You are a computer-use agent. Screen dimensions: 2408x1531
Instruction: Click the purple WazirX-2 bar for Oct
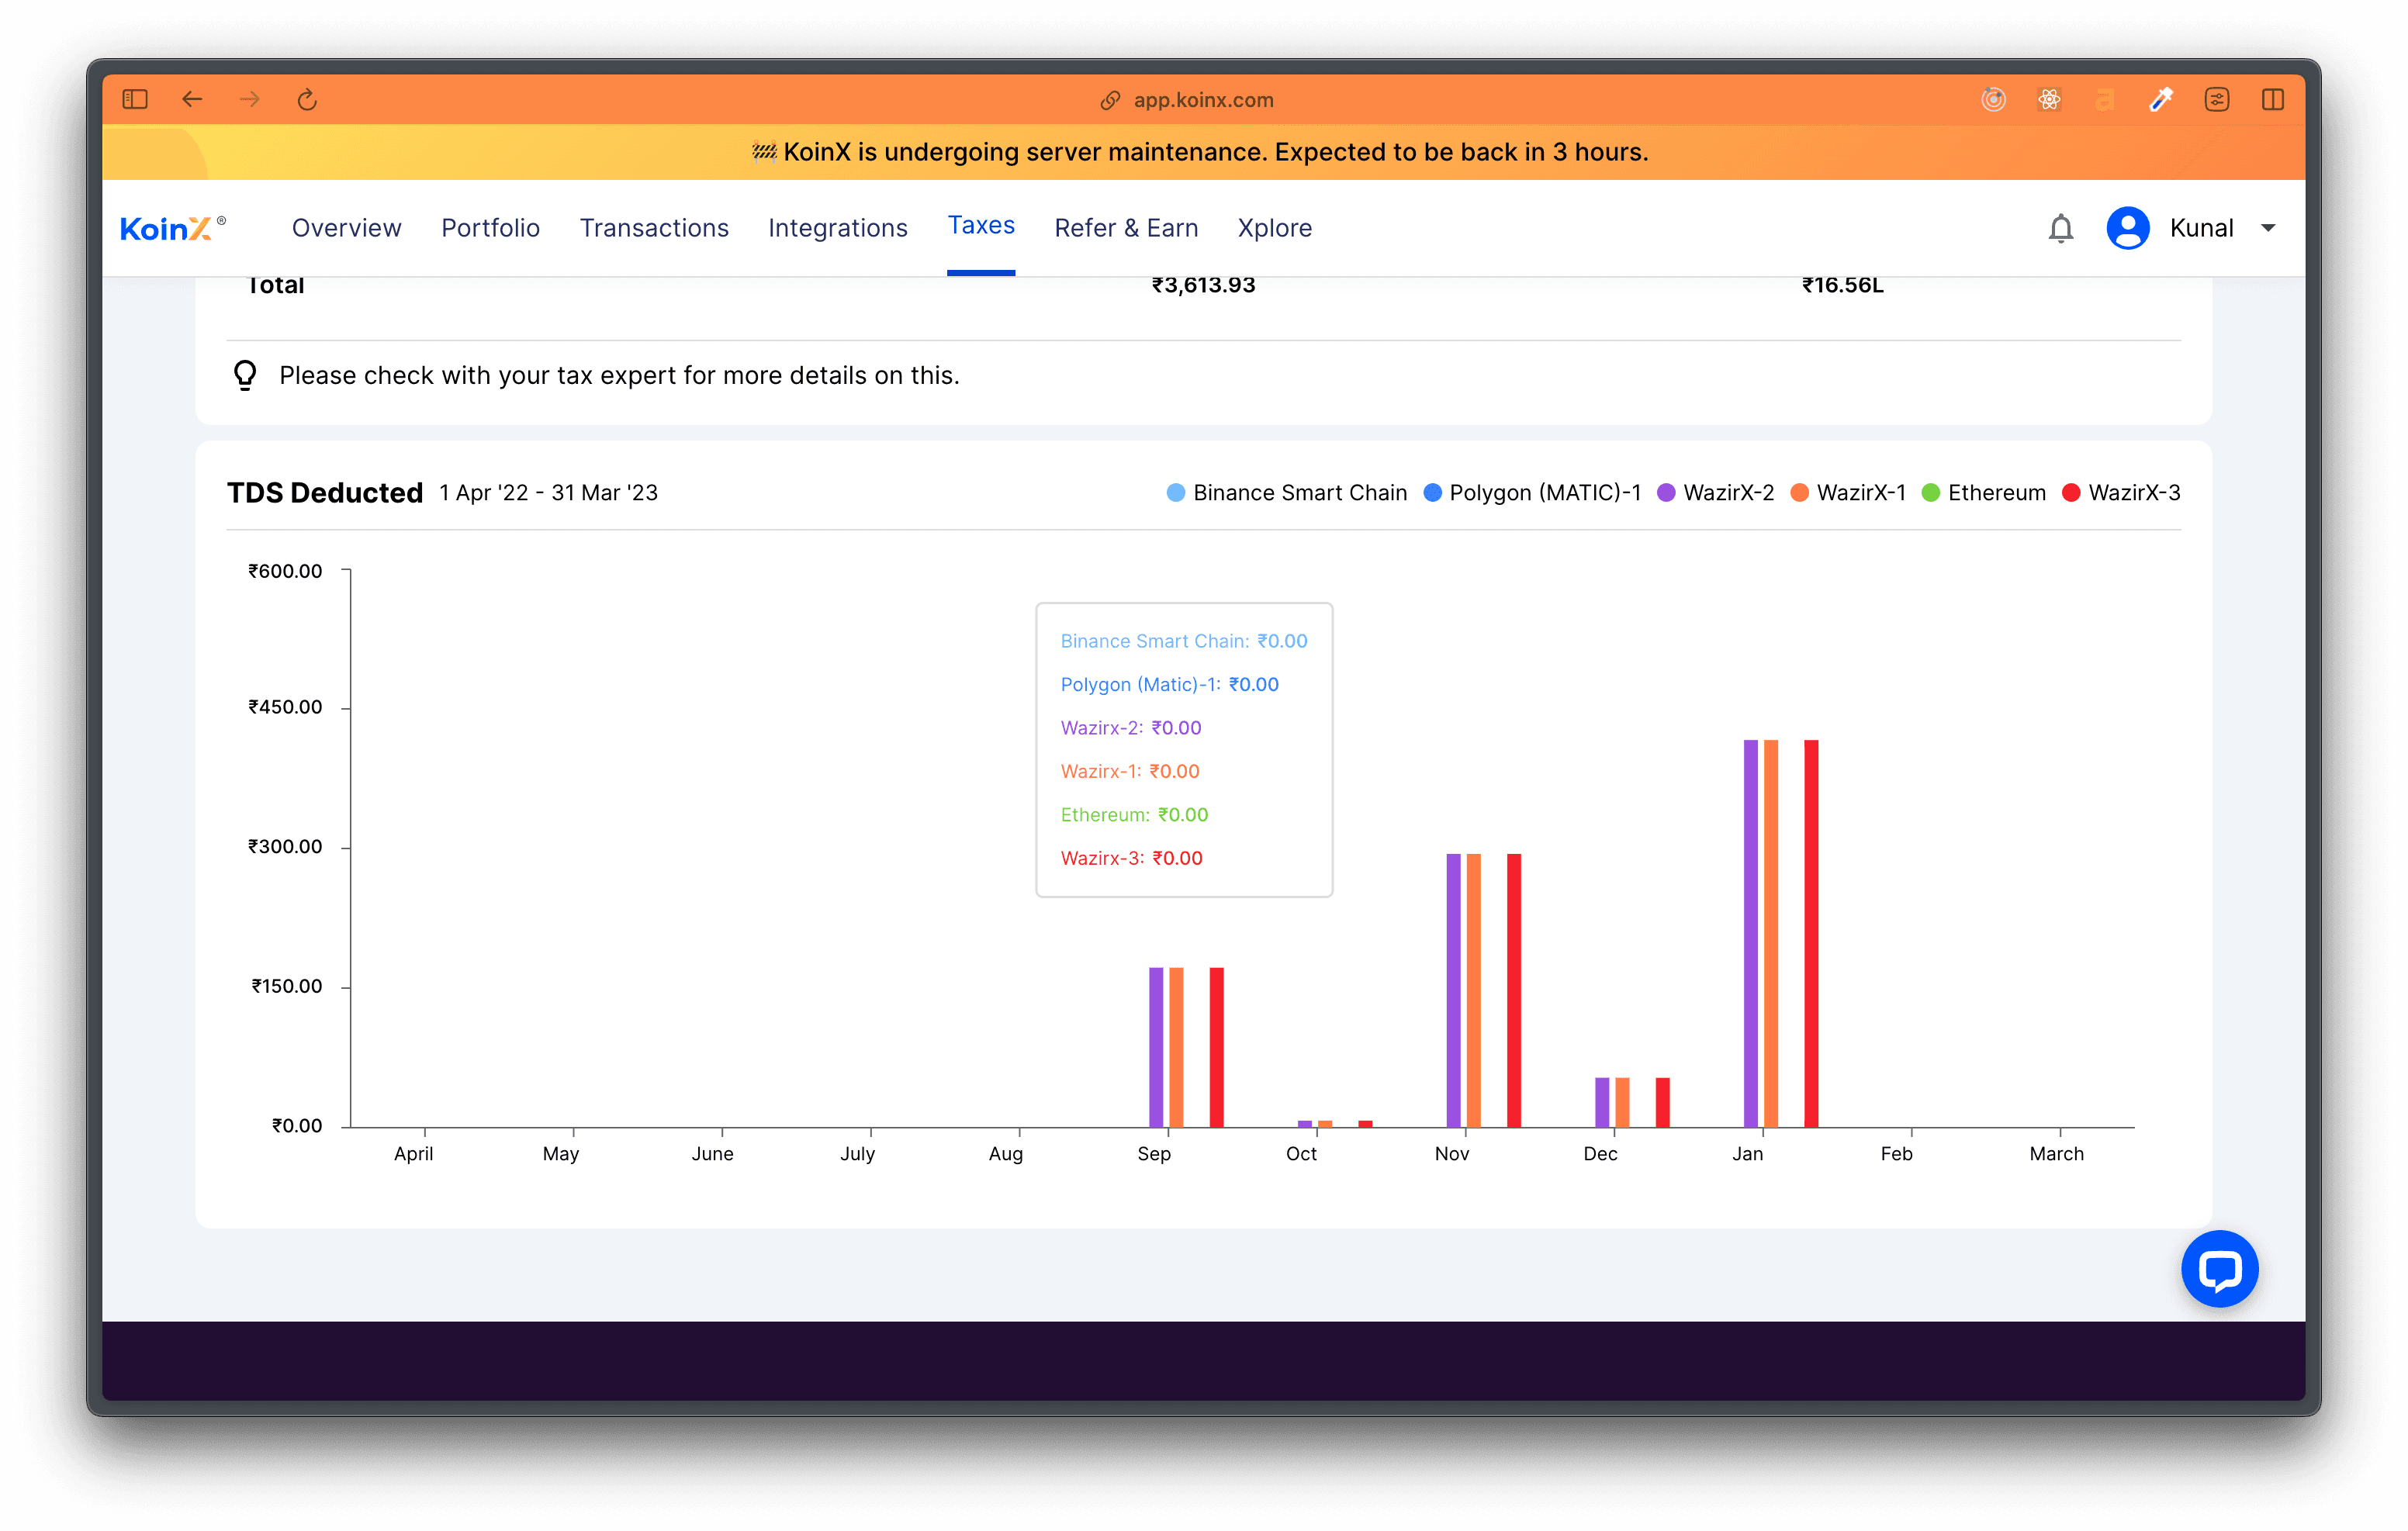1304,1123
